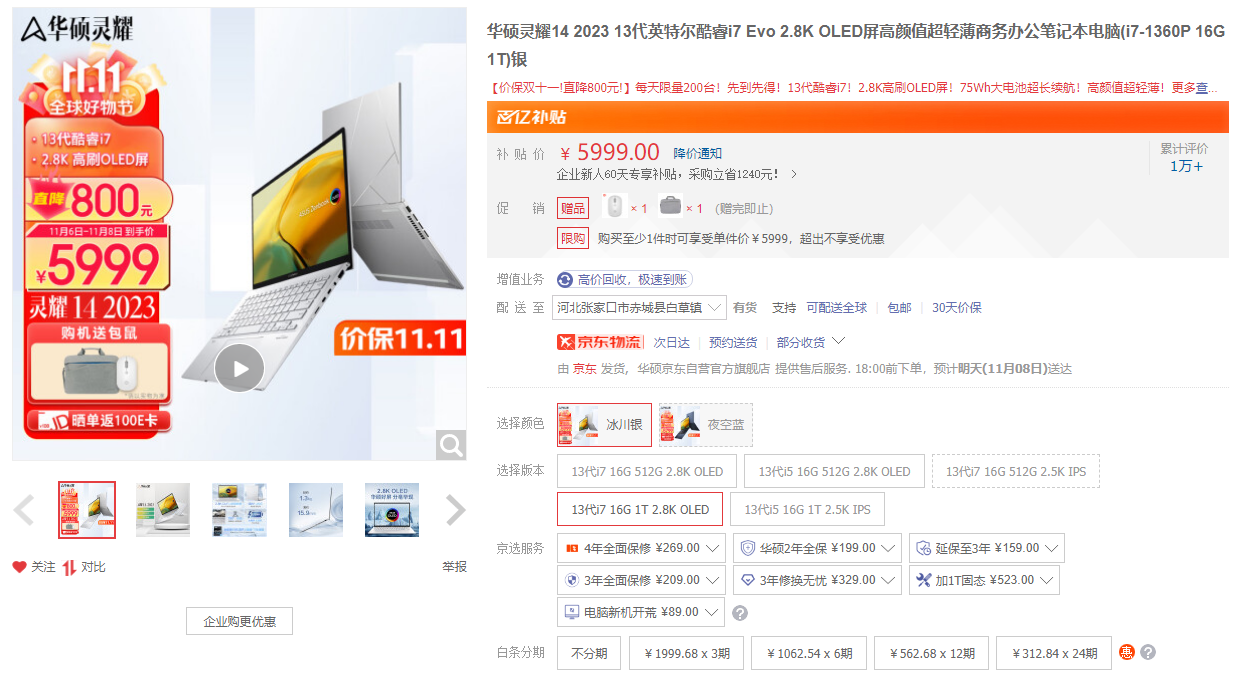This screenshot has height=676, width=1252.
Task: Click the 高价回收 recycle icon
Action: point(565,280)
